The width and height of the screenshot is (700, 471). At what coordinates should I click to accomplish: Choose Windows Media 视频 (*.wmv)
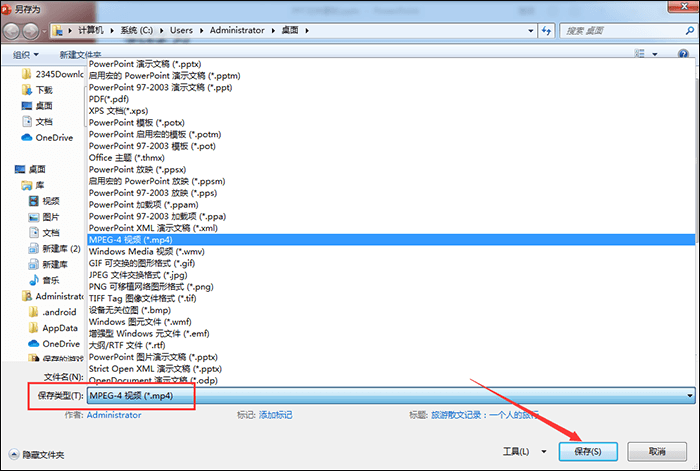(391, 252)
